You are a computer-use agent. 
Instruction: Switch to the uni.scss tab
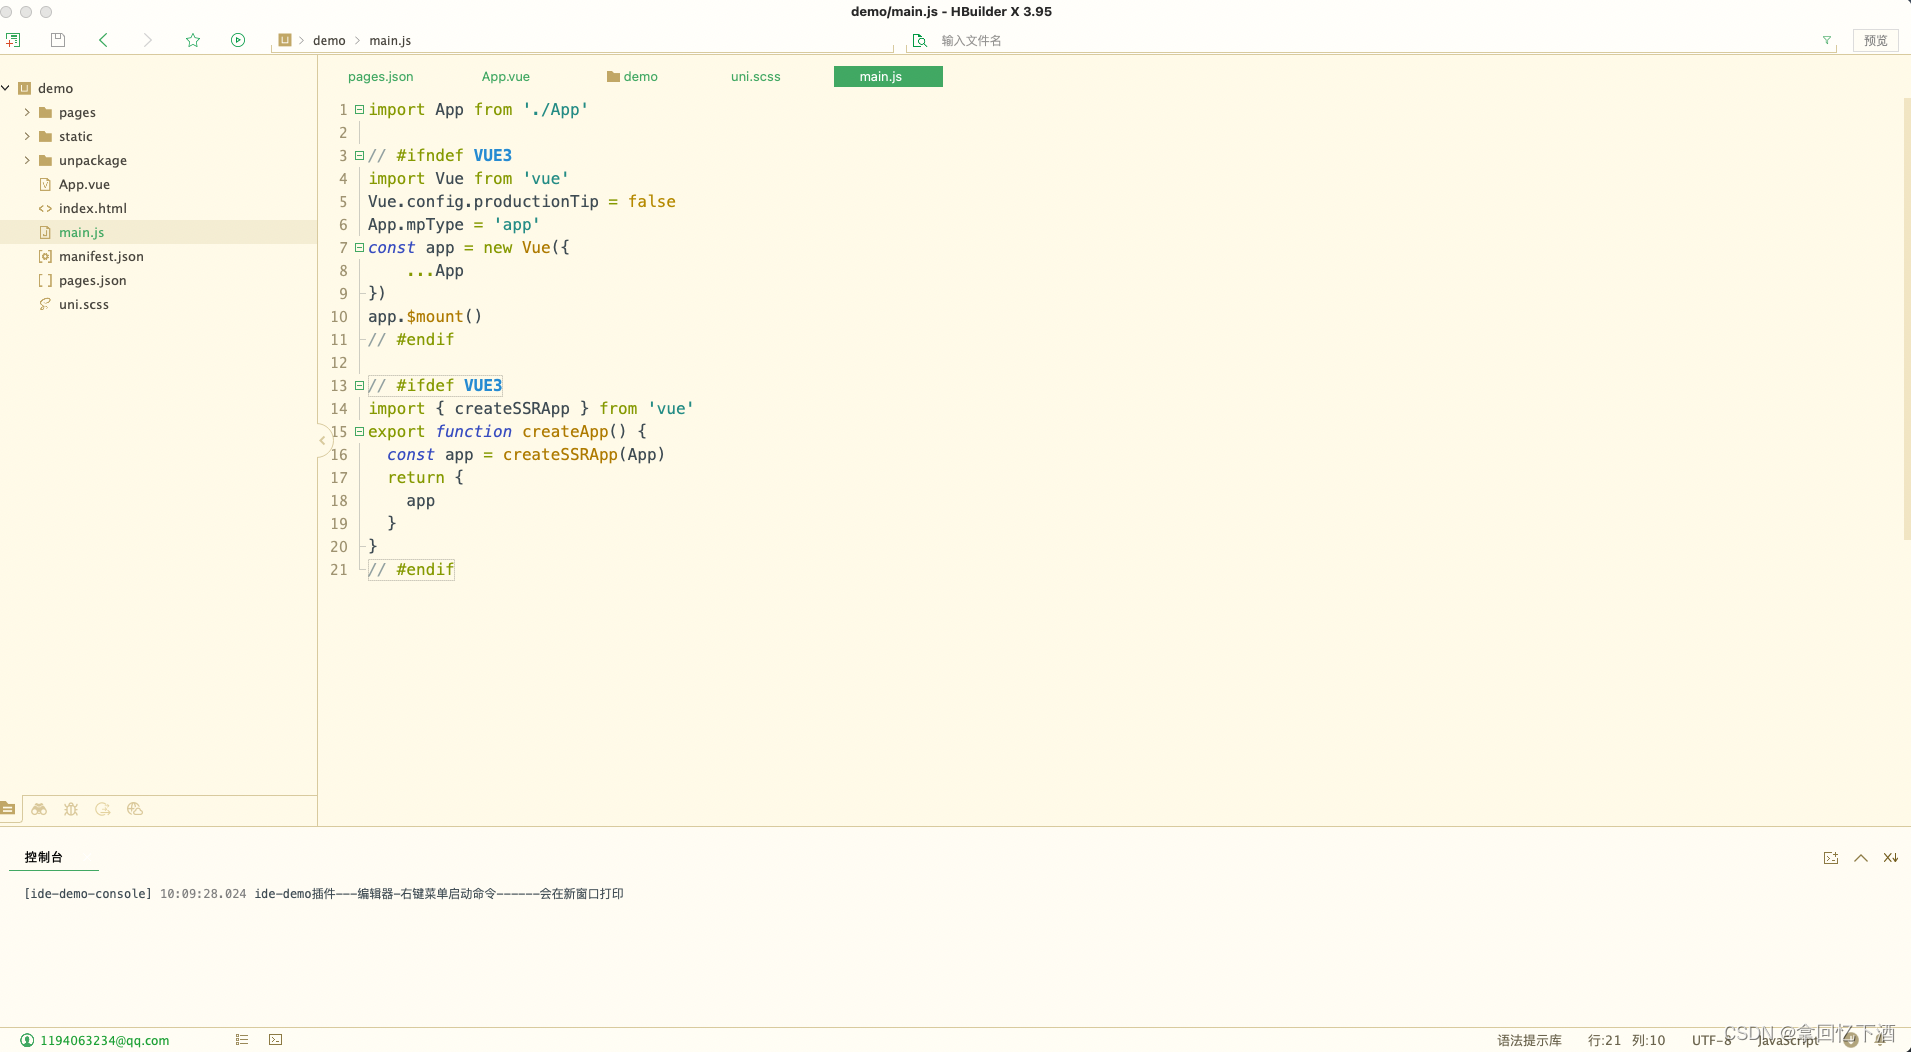(x=756, y=77)
